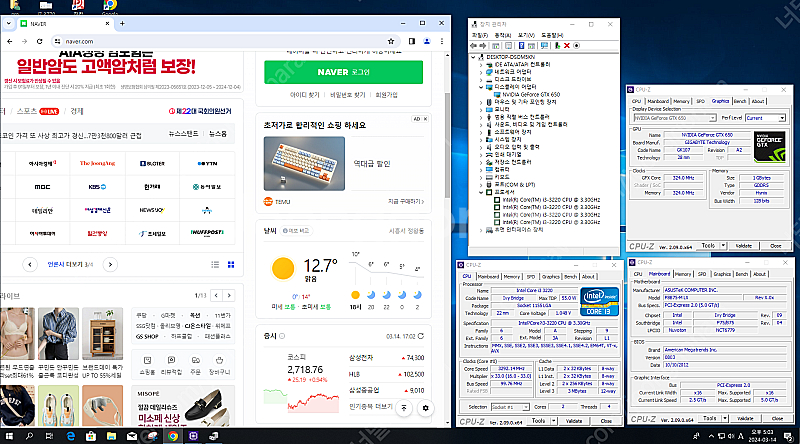Reload the Naver page in Chrome
Screen dimensions: 800x444
(40, 41)
